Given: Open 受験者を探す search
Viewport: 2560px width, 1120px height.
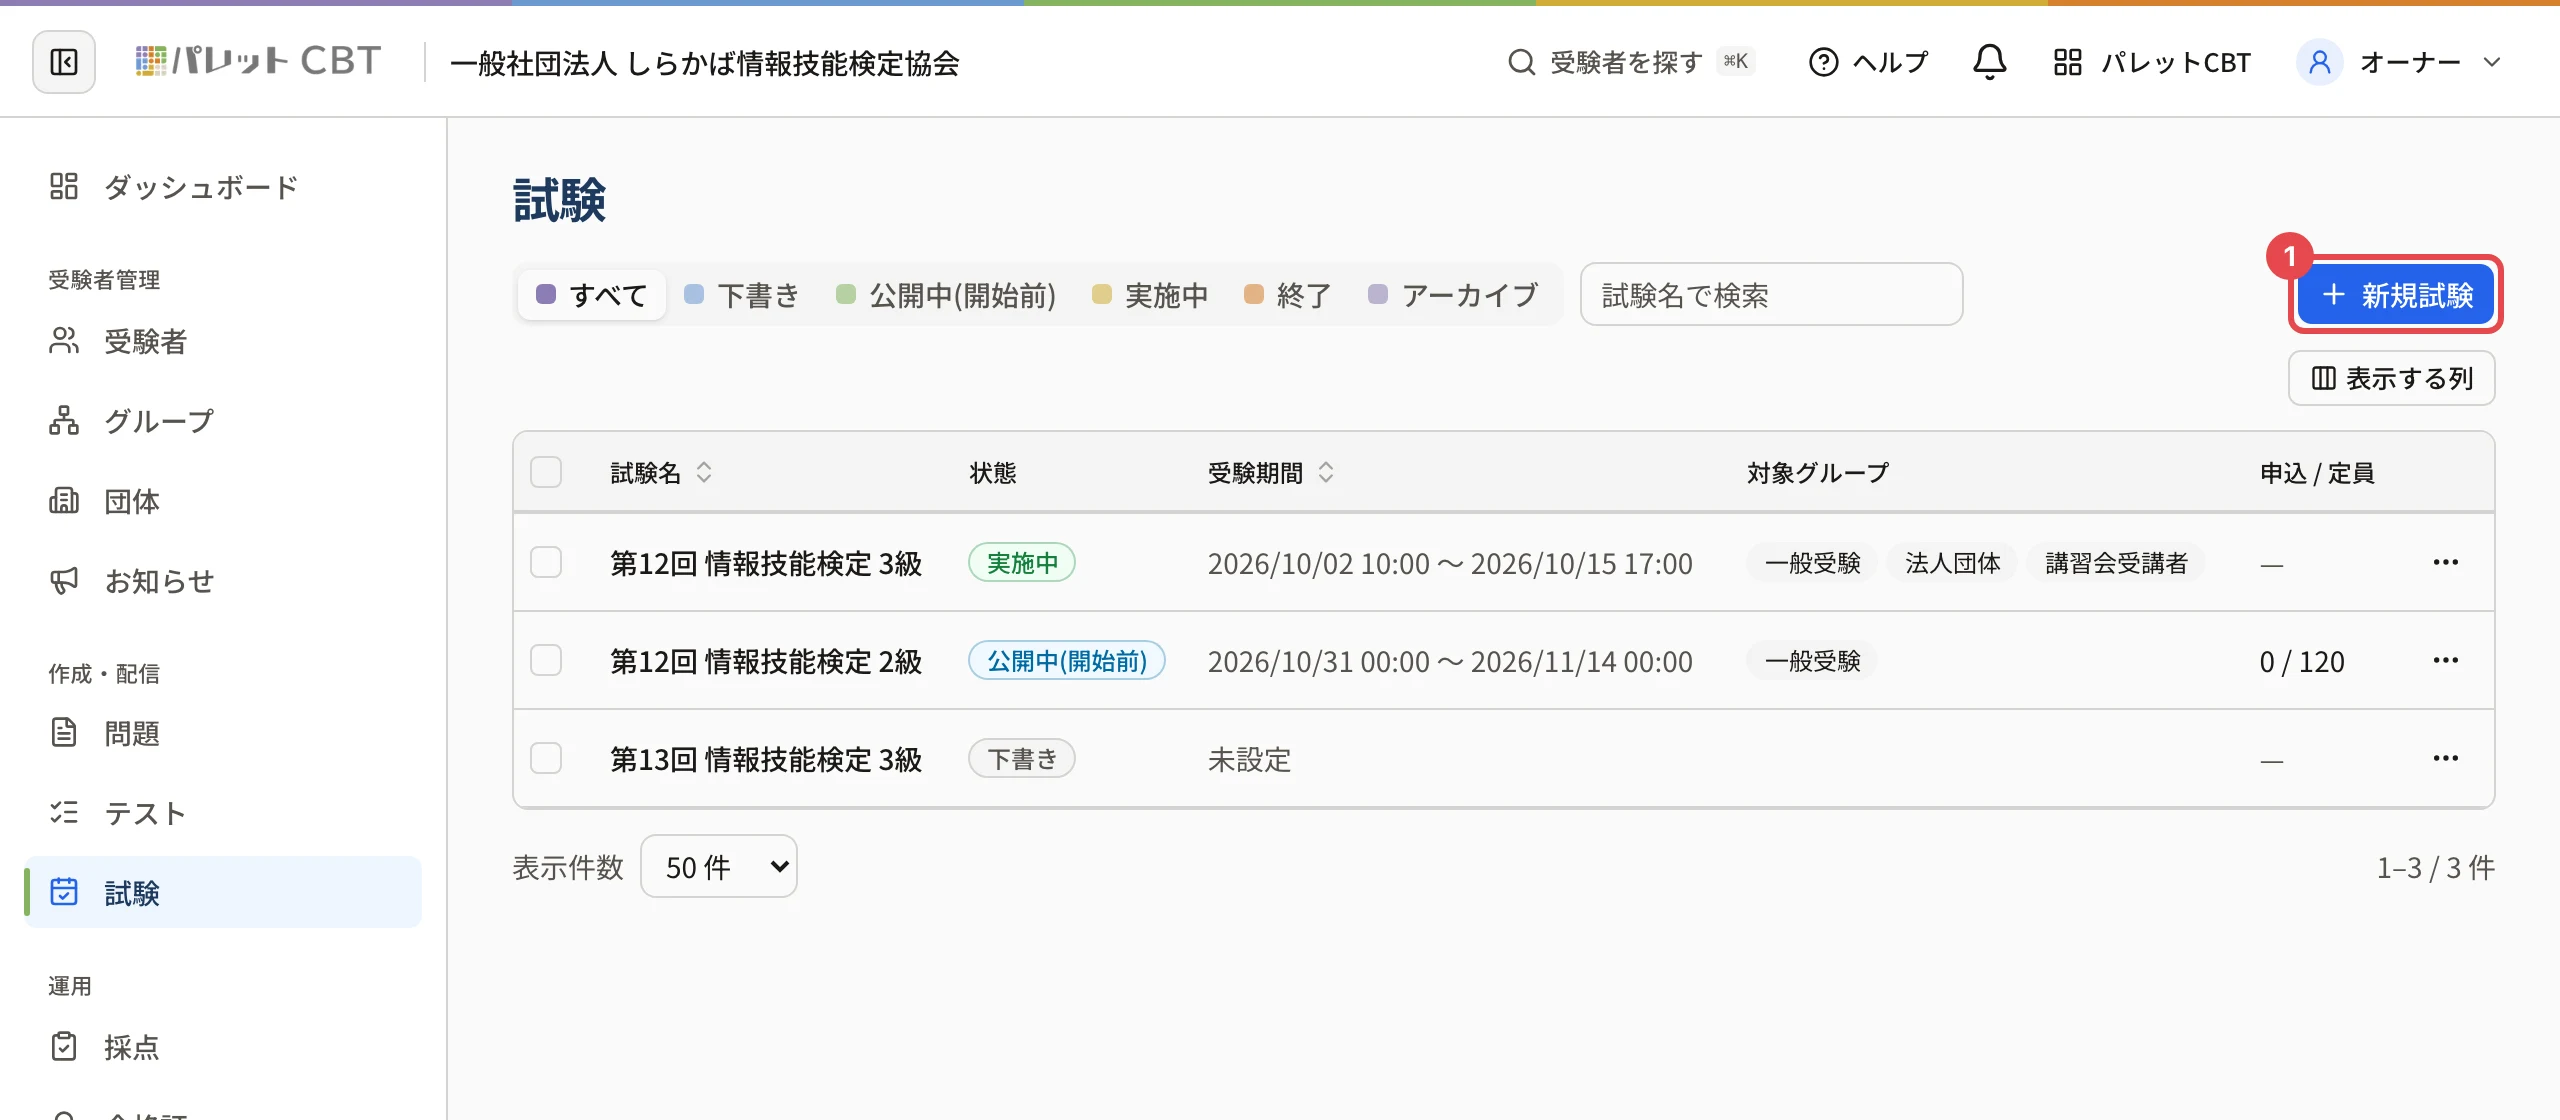Looking at the screenshot, I should tap(1631, 62).
